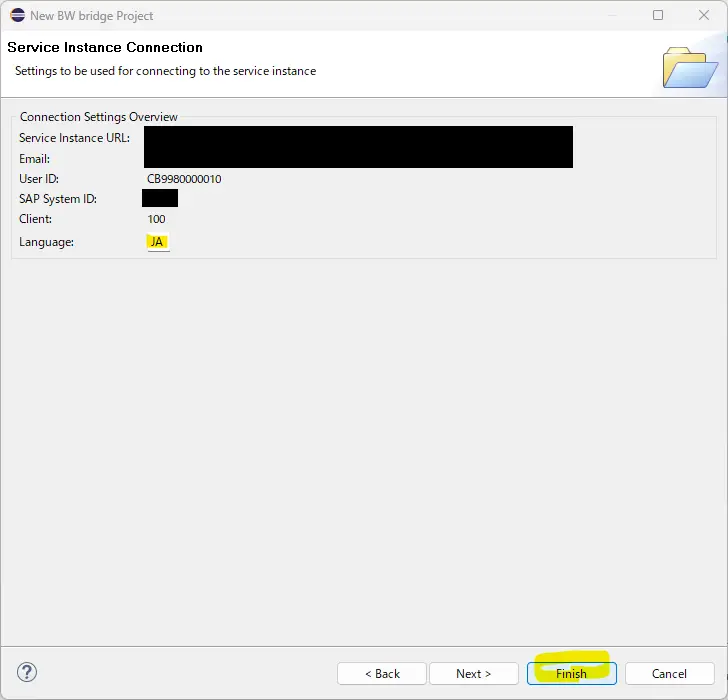The width and height of the screenshot is (728, 700).
Task: Click the folder icon in the wizard header
Action: (x=690, y=67)
